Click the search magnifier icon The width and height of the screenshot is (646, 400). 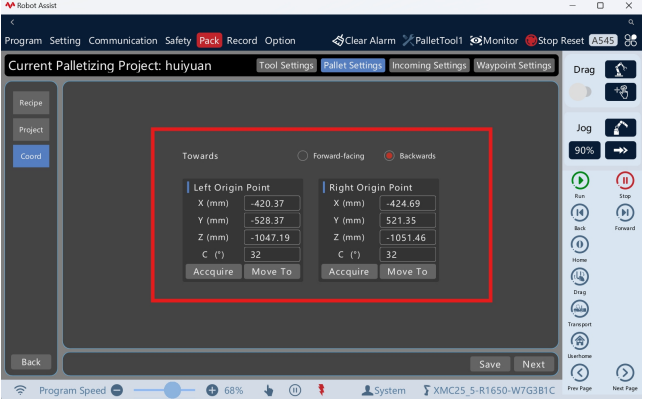tap(631, 22)
